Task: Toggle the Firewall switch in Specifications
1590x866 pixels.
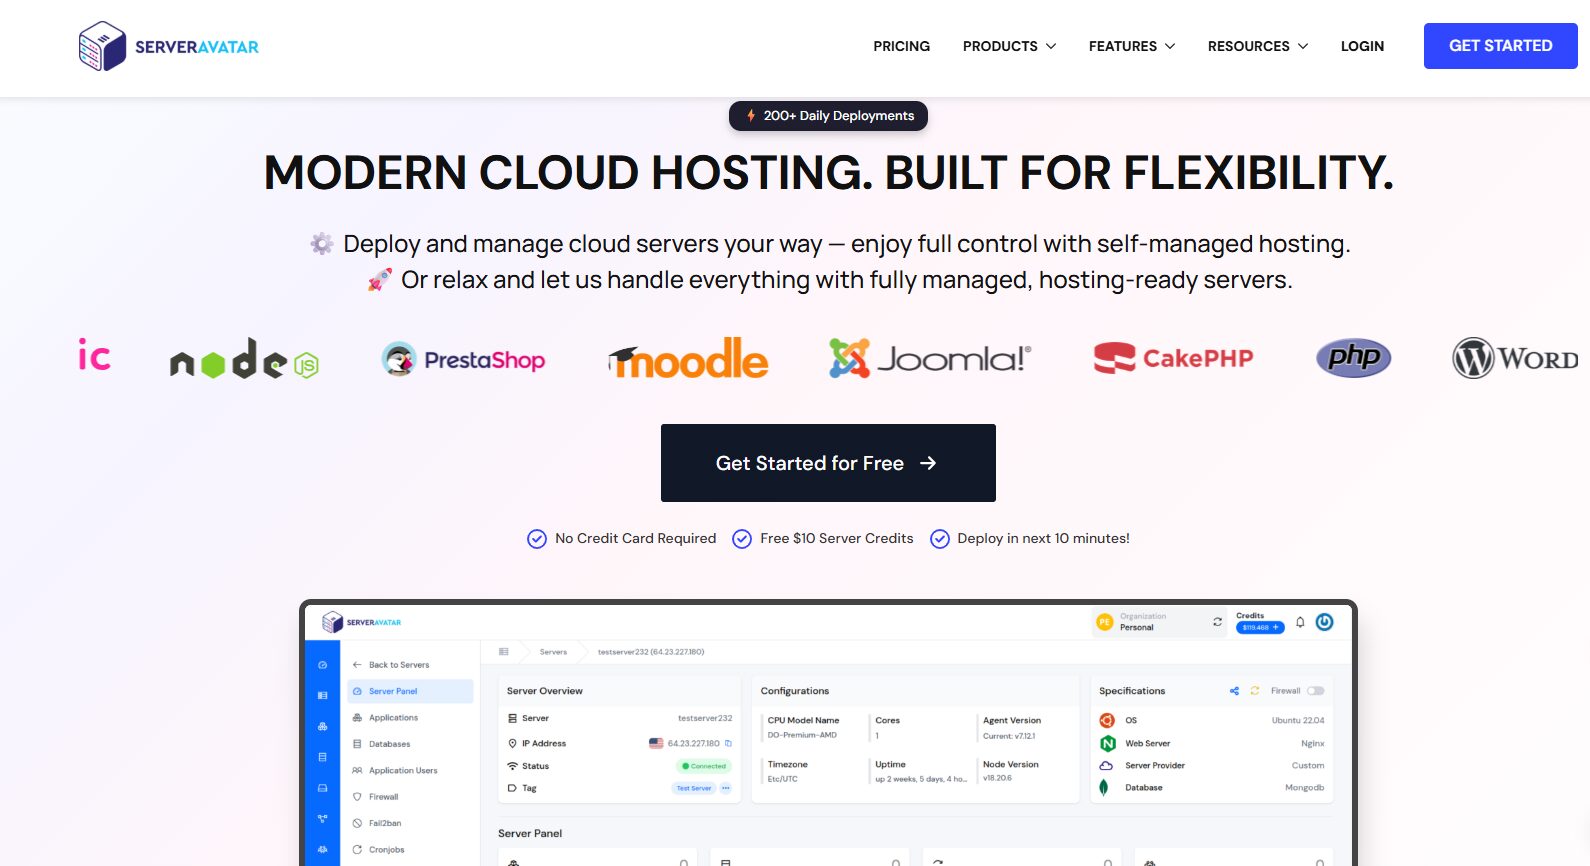Action: pyautogui.click(x=1315, y=691)
